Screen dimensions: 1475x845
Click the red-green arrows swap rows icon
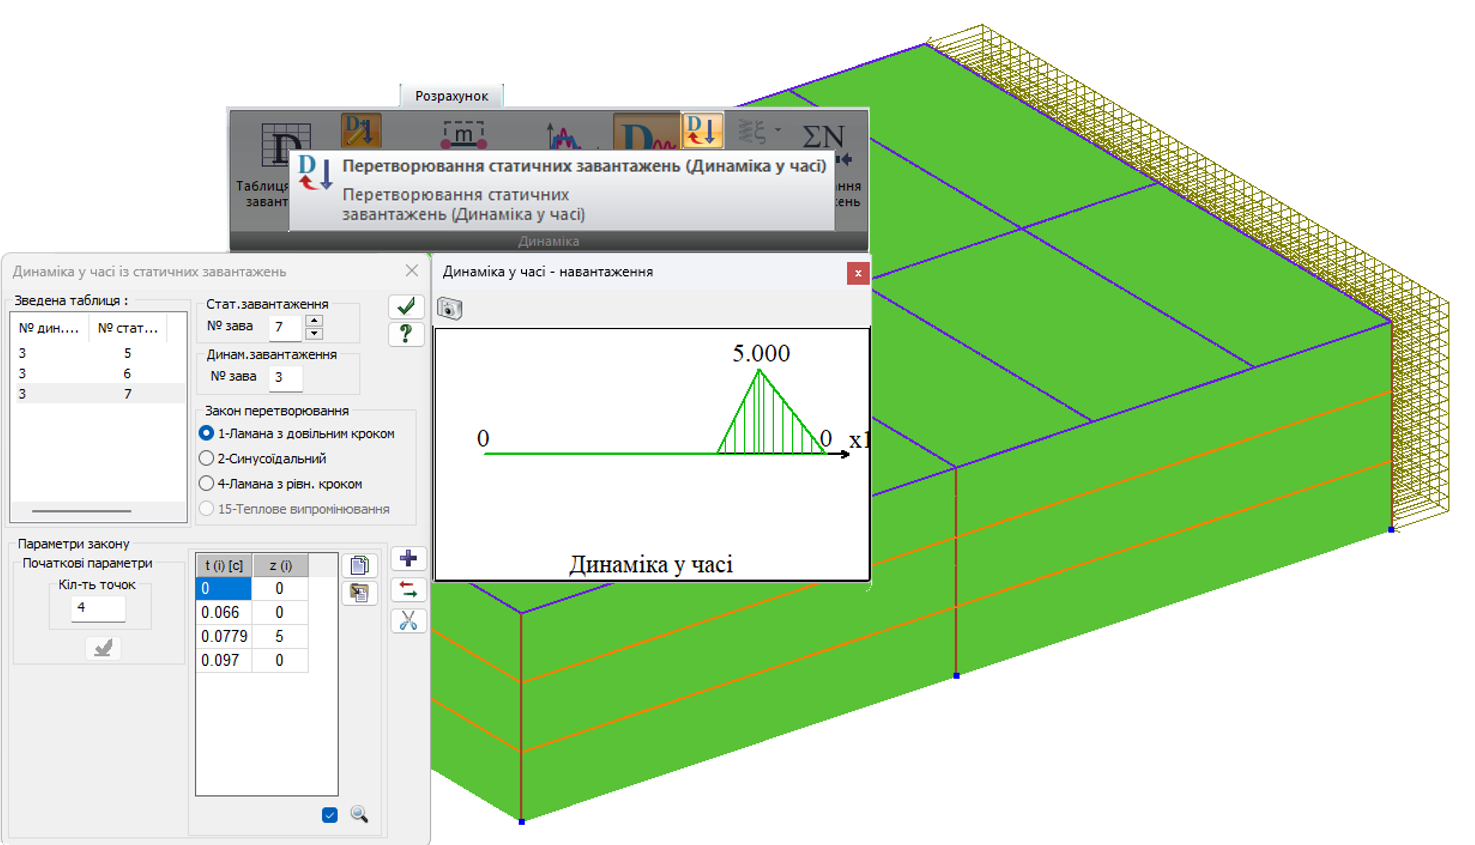pyautogui.click(x=408, y=590)
